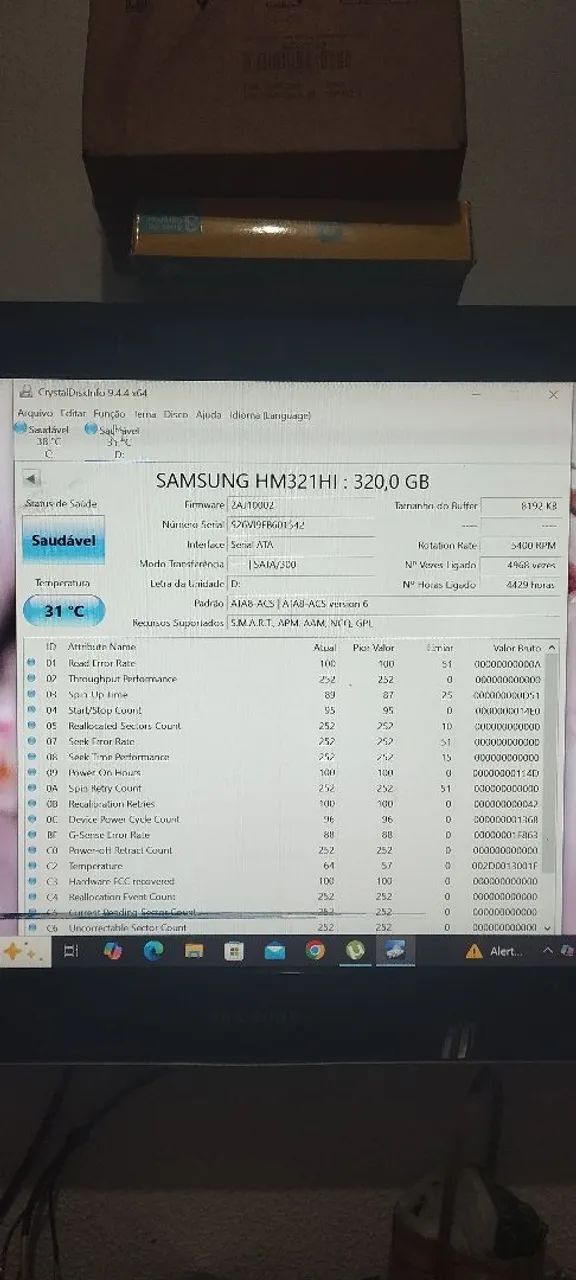Click the Attribute Name column header
The width and height of the screenshot is (576, 1280).
coord(101,647)
